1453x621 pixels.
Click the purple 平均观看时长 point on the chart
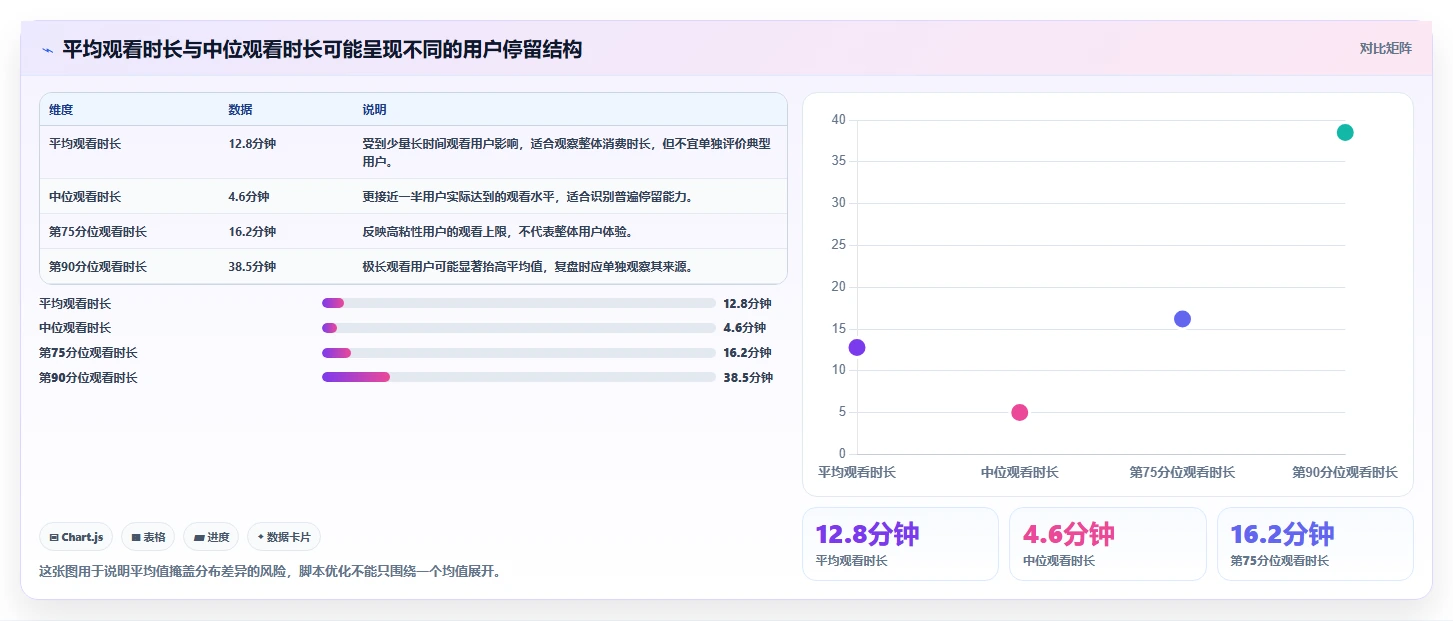pos(857,347)
